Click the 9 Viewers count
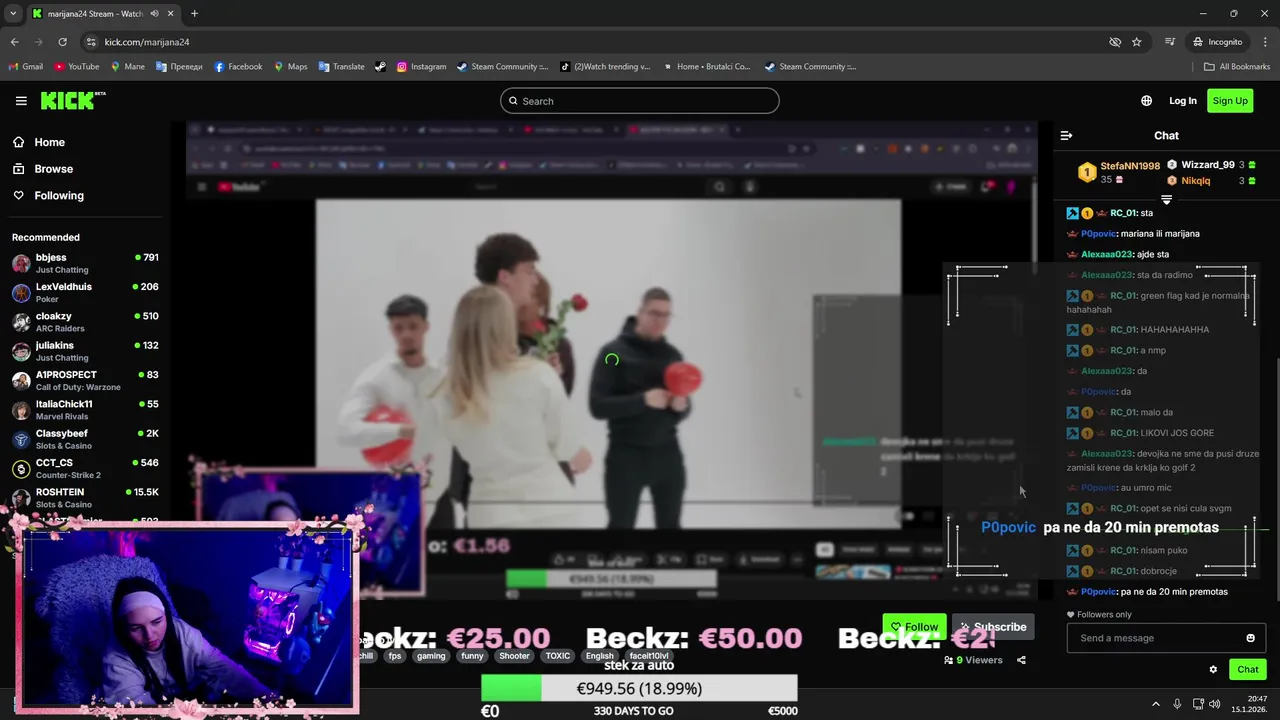This screenshot has height=720, width=1280. (973, 660)
